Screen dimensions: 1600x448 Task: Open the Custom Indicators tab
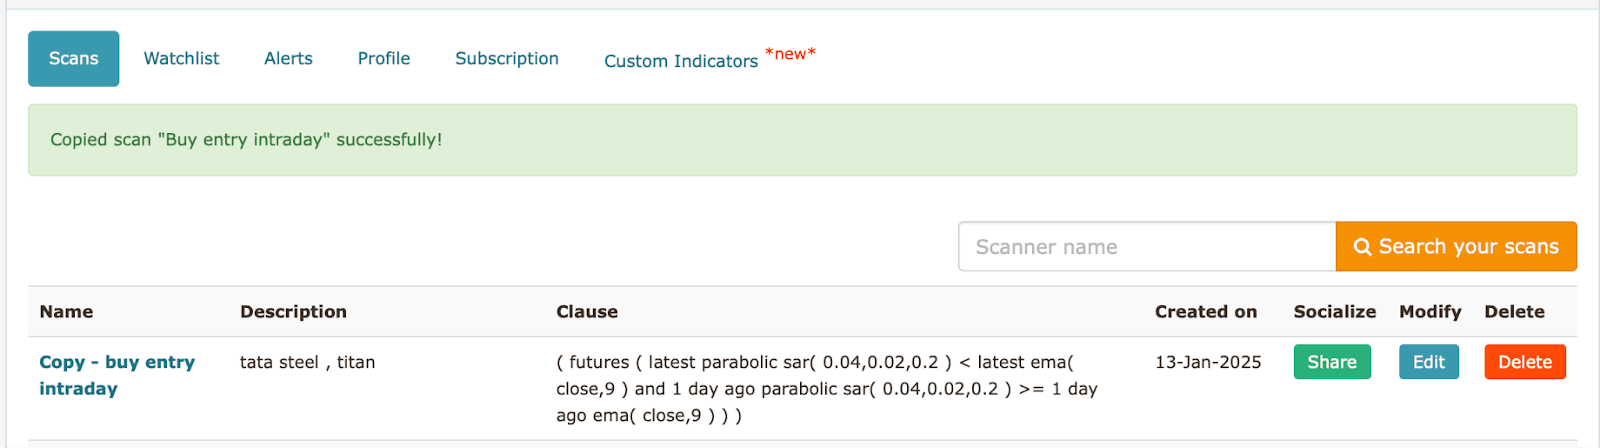click(681, 61)
